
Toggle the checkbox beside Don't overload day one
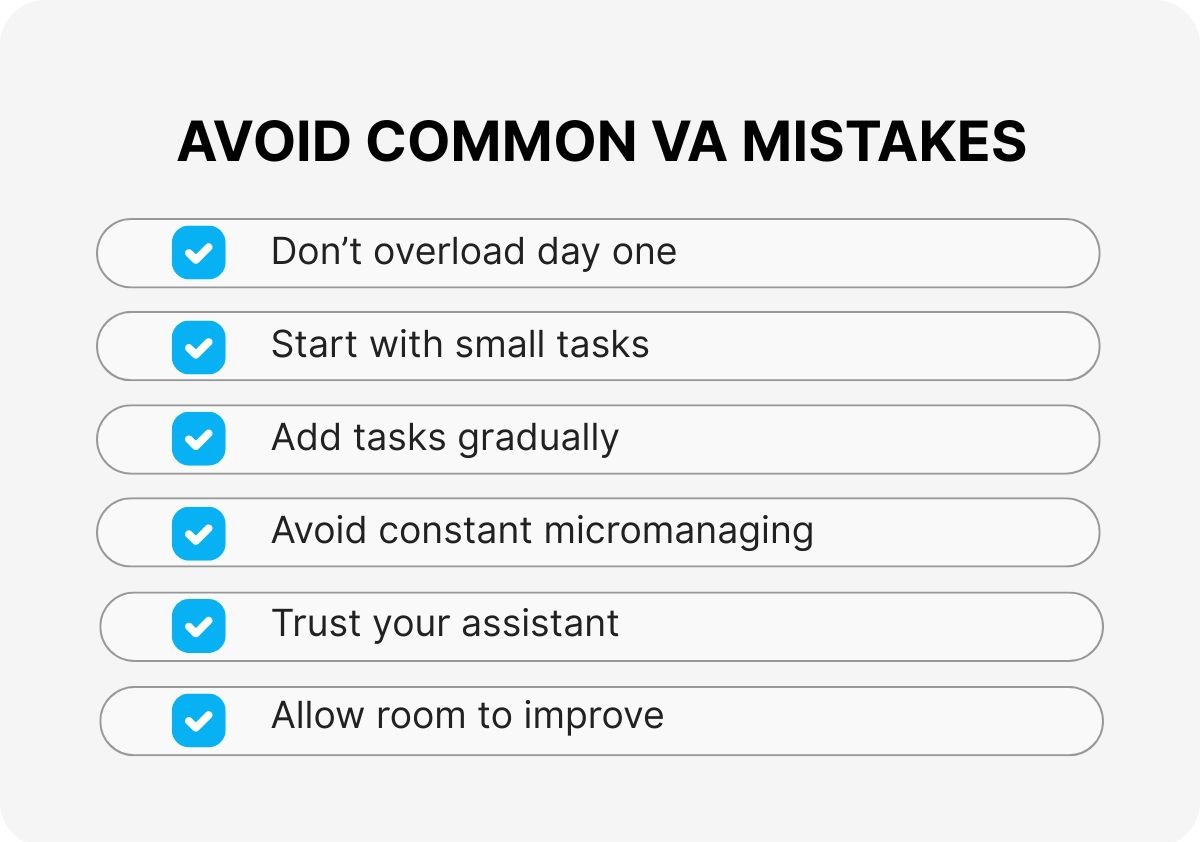click(x=198, y=253)
